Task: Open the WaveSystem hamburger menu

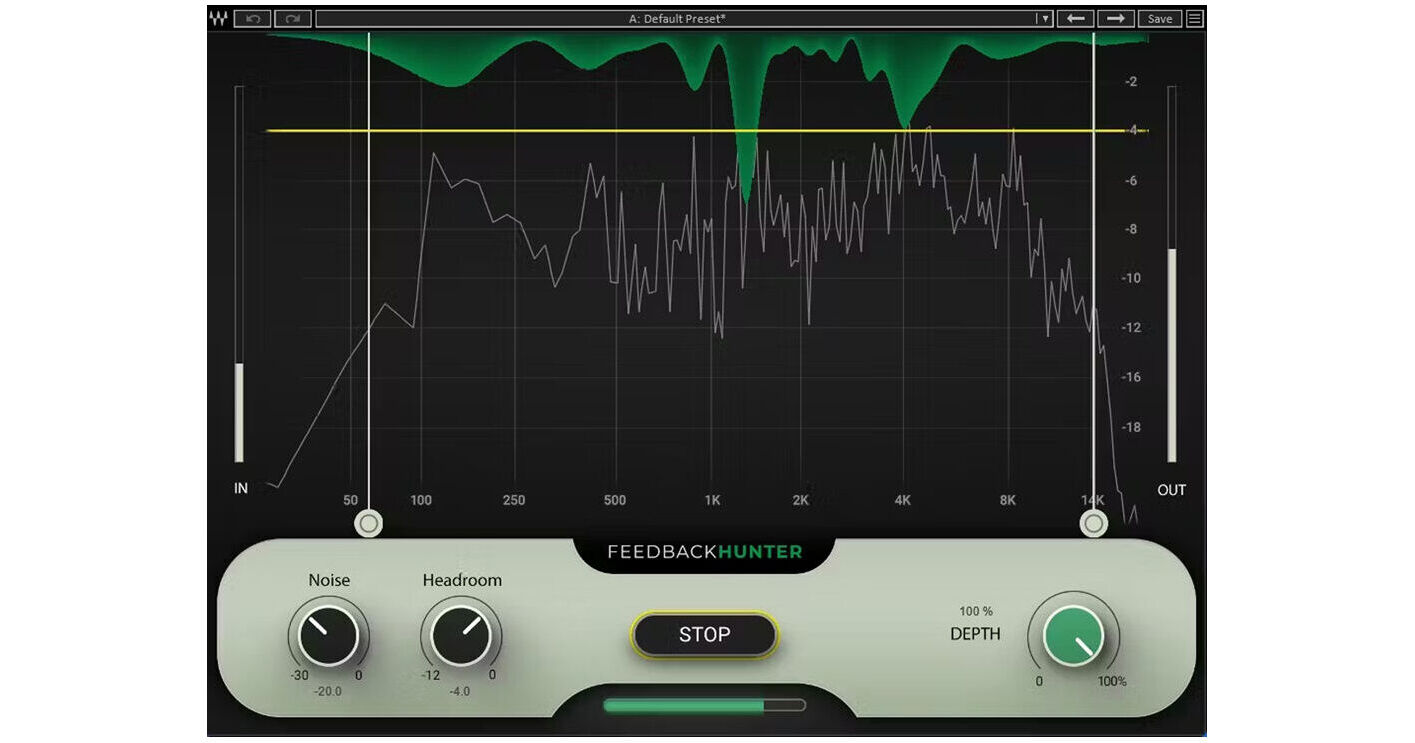Action: click(x=1193, y=17)
